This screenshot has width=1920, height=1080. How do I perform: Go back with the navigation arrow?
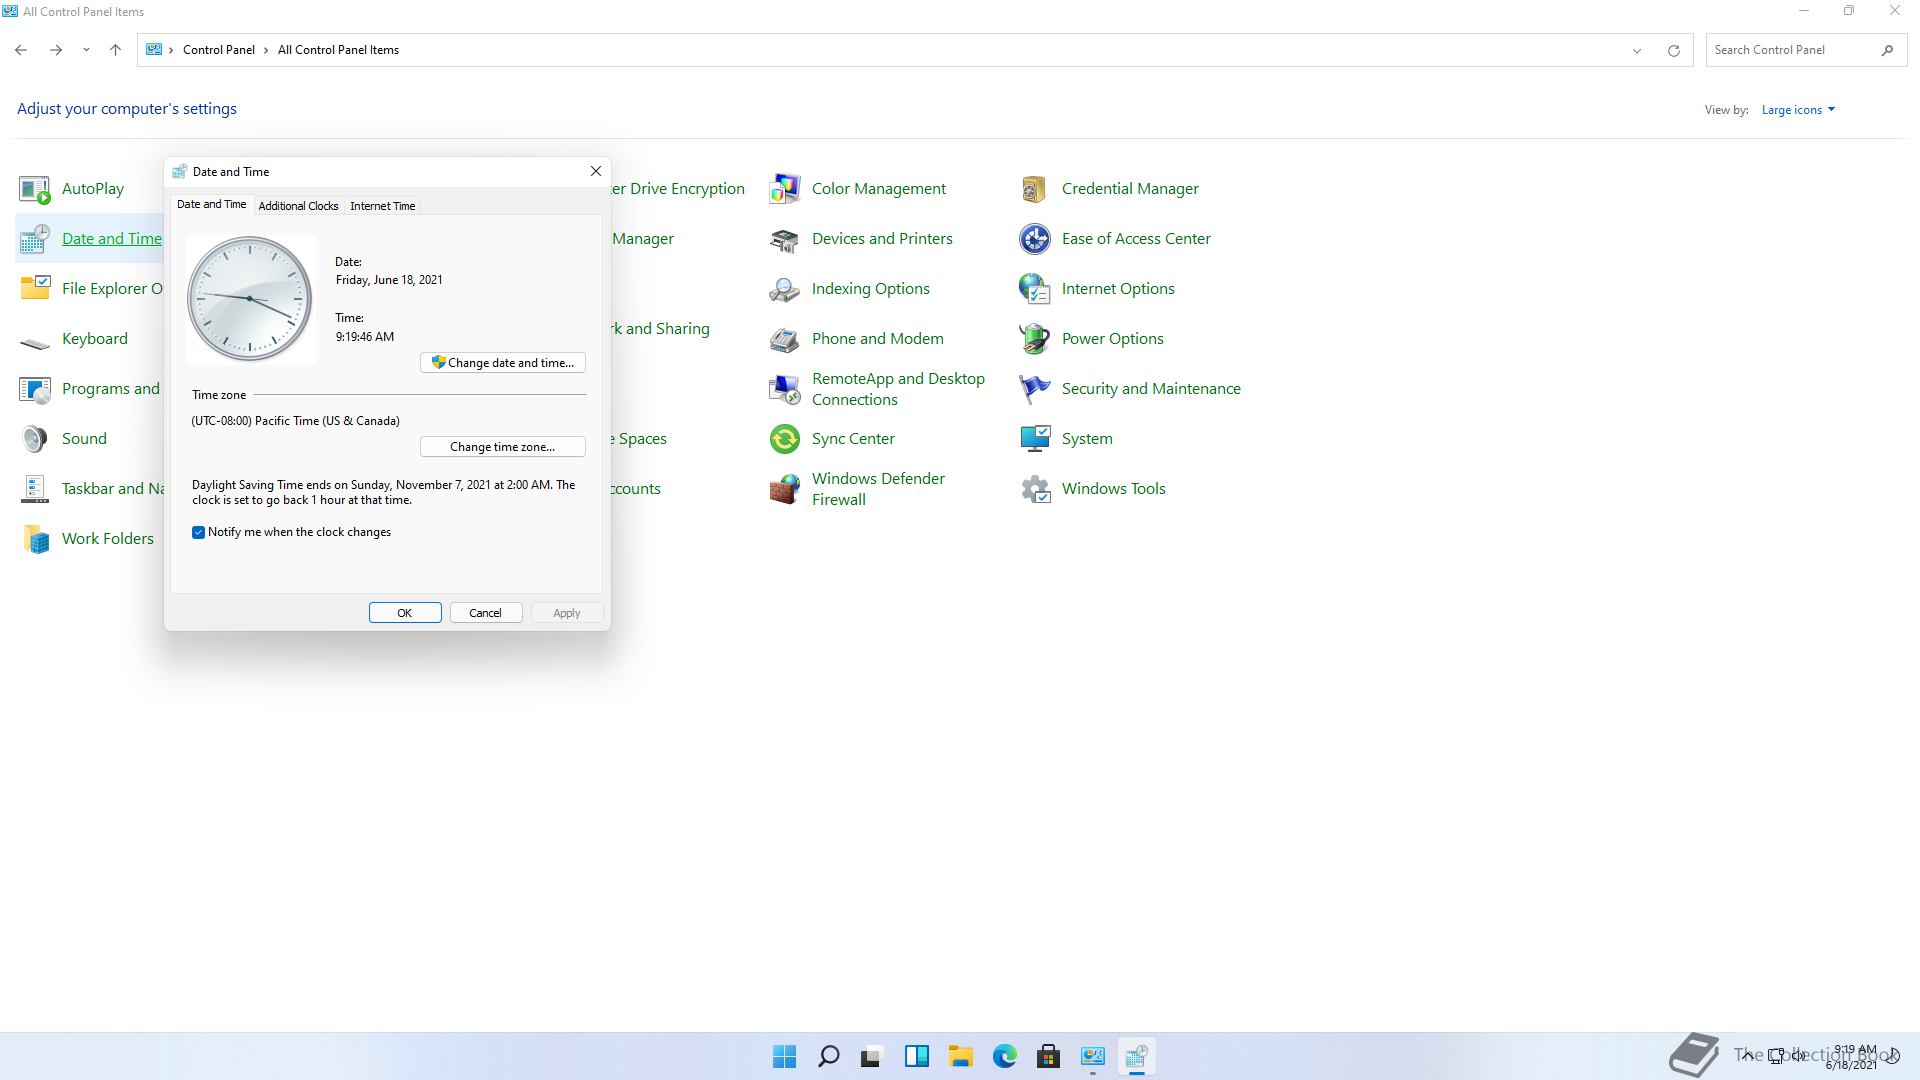(21, 50)
